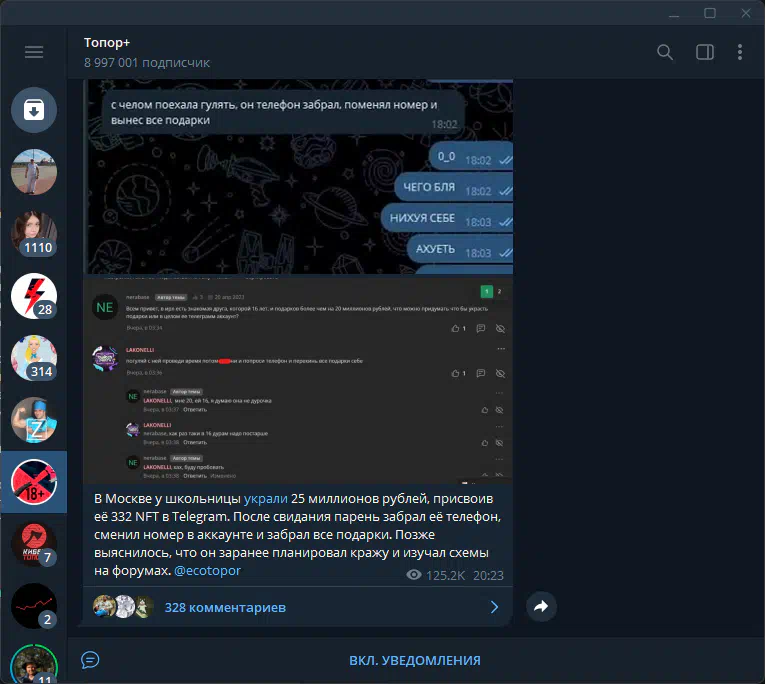Open the chat with 1110 unread messages
The width and height of the screenshot is (765, 684).
click(34, 234)
